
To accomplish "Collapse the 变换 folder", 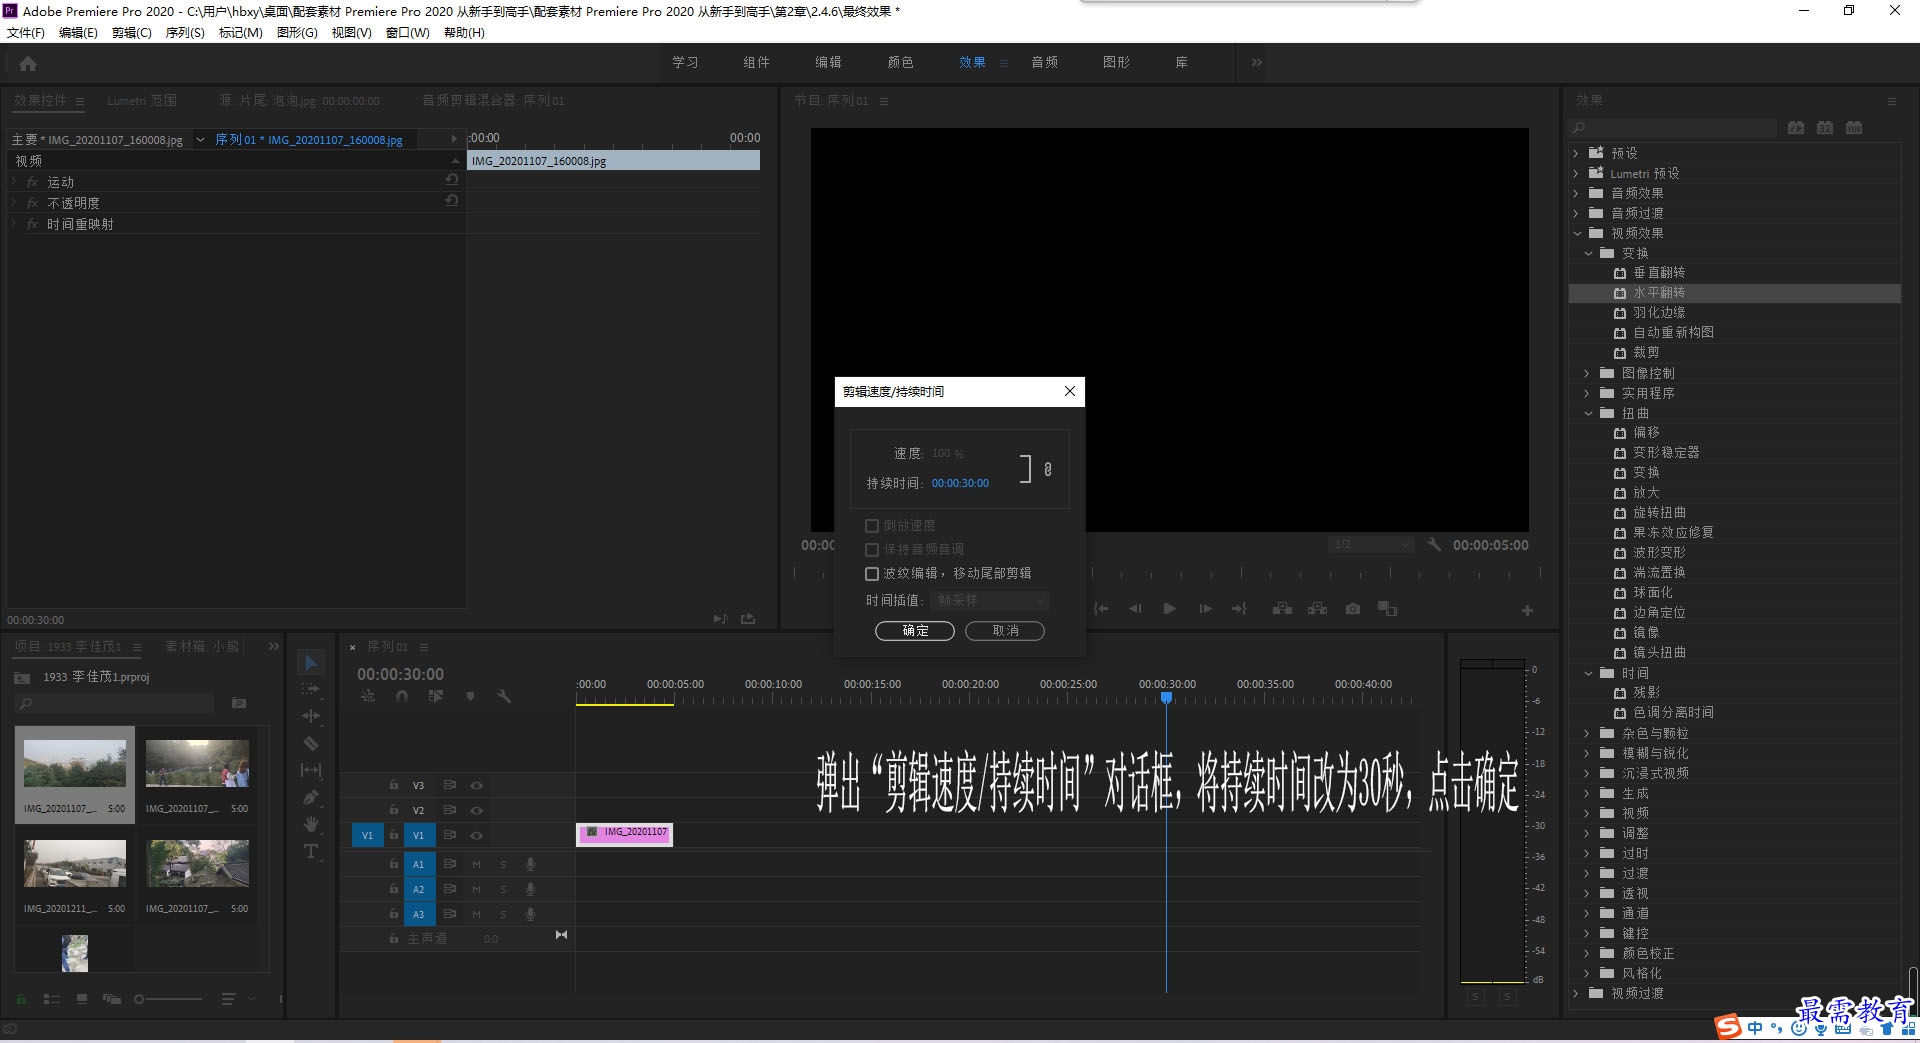I will 1588,253.
